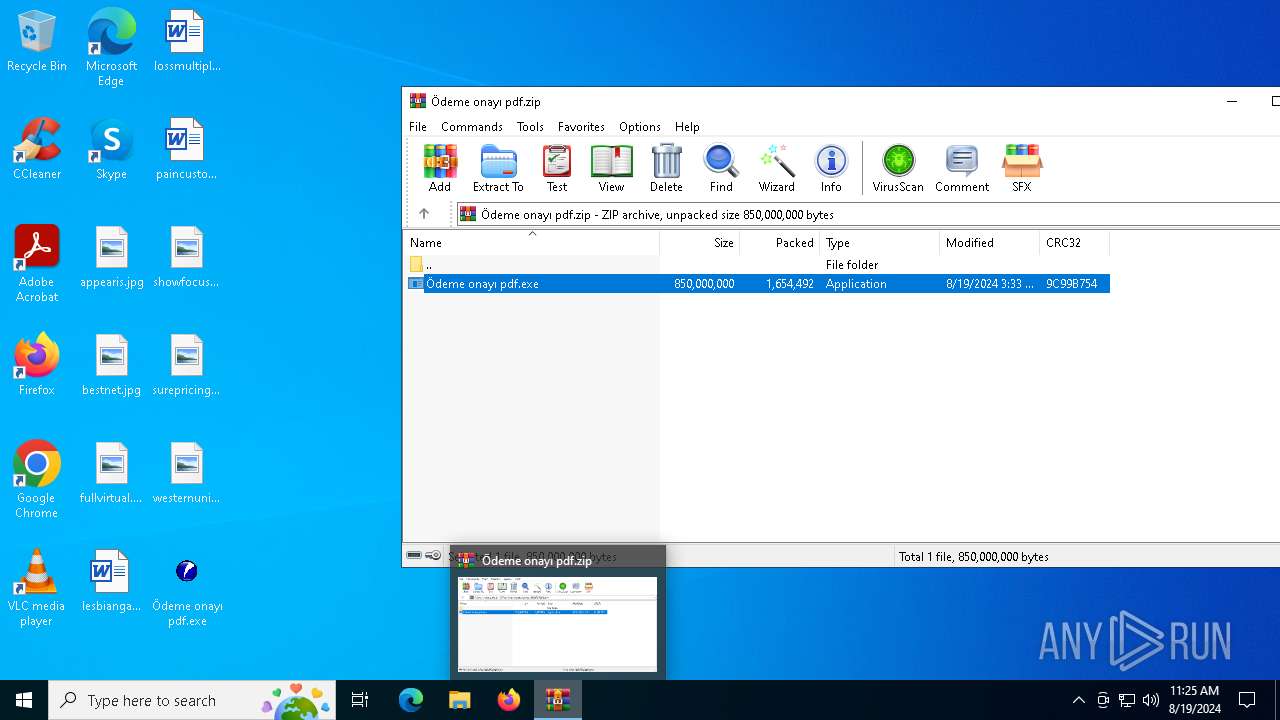1280x720 pixels.
Task: Open the Help menu
Action: click(687, 127)
